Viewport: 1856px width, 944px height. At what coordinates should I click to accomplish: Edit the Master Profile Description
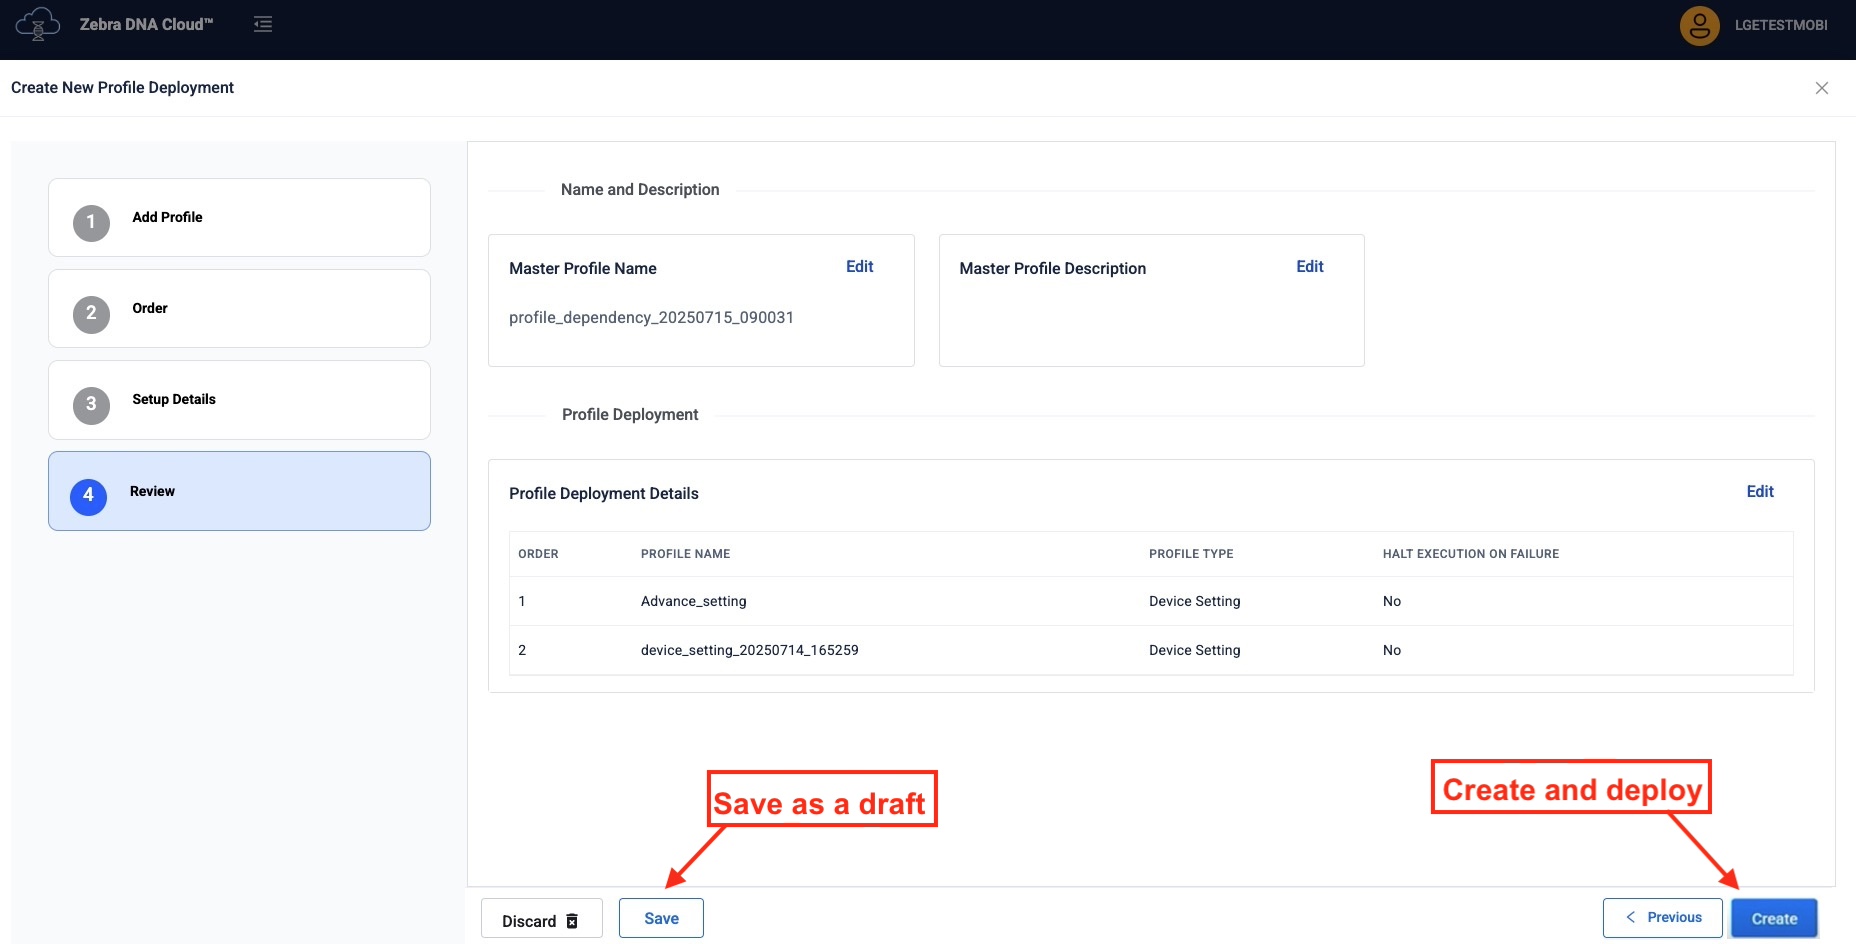pos(1309,267)
